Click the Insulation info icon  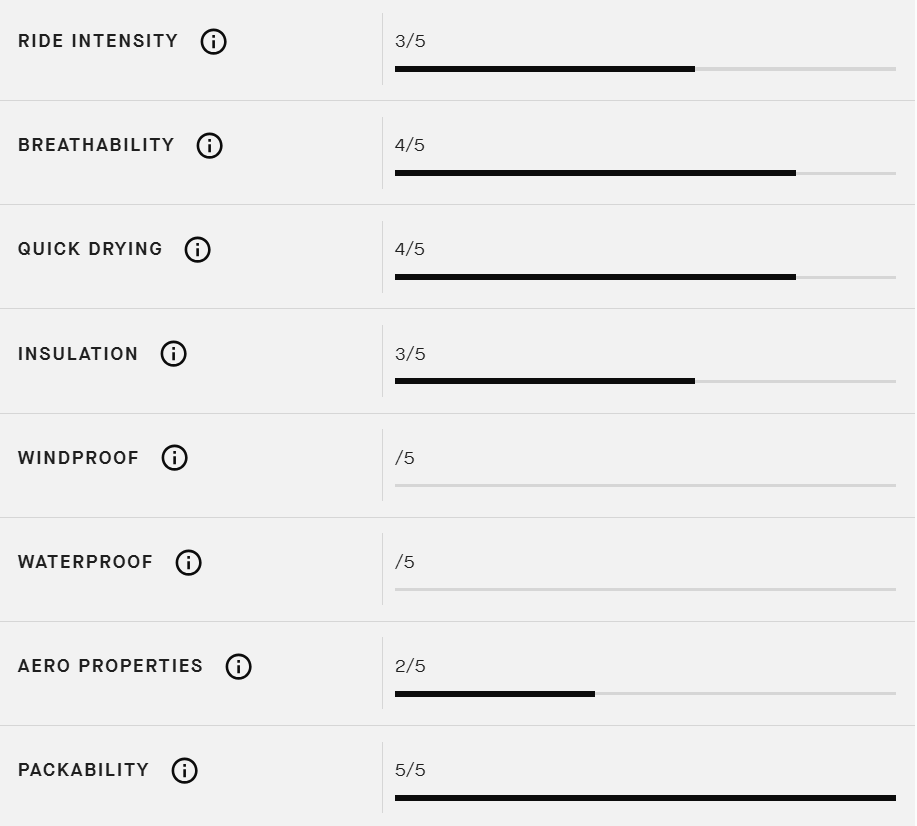(x=174, y=353)
